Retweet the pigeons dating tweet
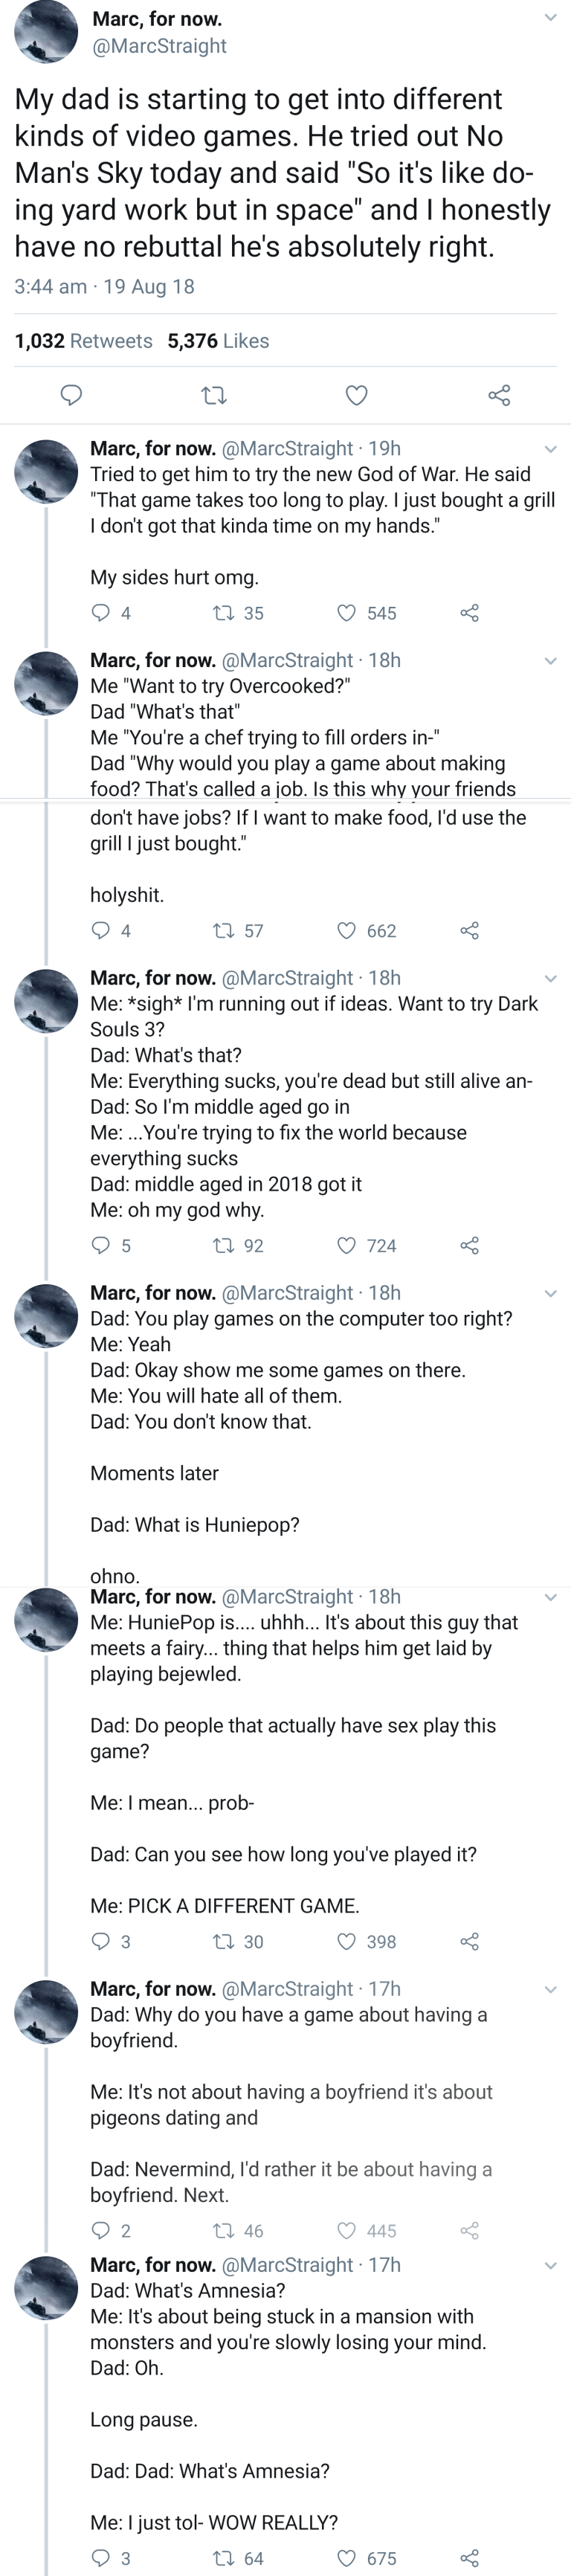Screen dimensions: 571x2576 pos(224,2231)
